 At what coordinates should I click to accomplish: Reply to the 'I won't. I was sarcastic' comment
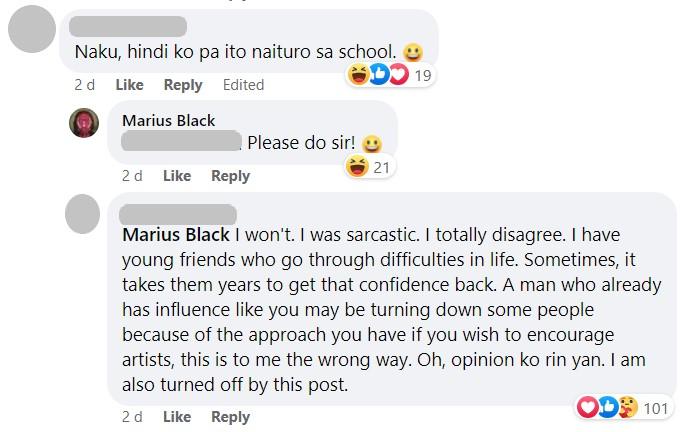pos(231,417)
